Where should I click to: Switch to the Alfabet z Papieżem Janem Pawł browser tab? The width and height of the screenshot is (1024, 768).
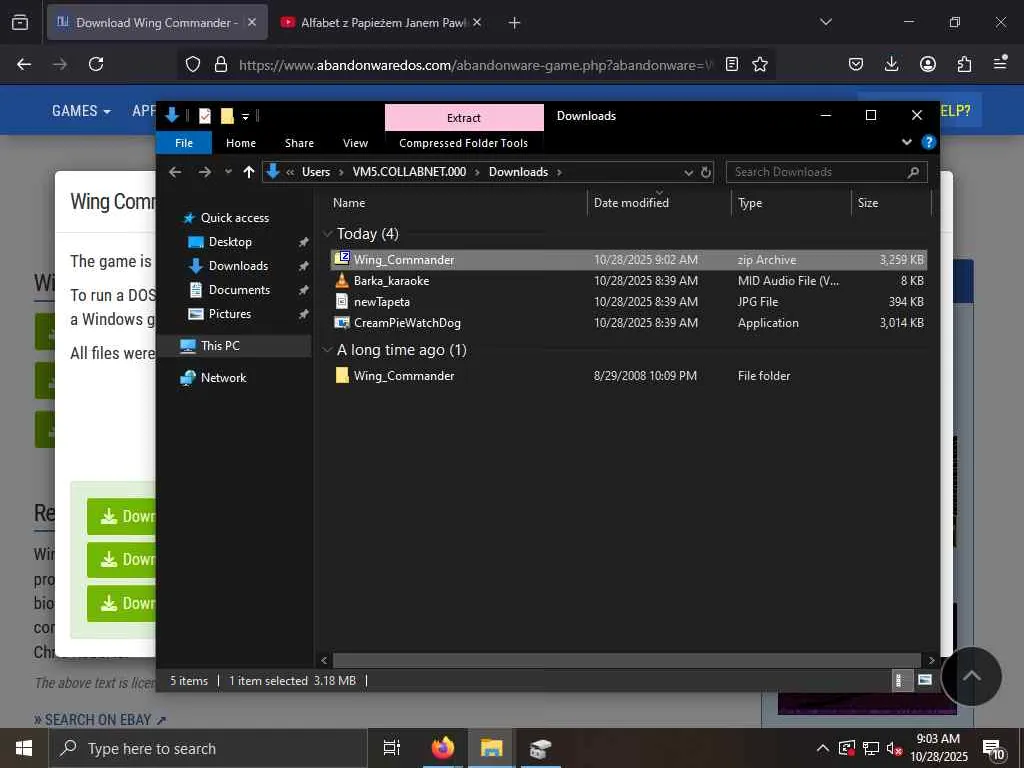point(381,23)
